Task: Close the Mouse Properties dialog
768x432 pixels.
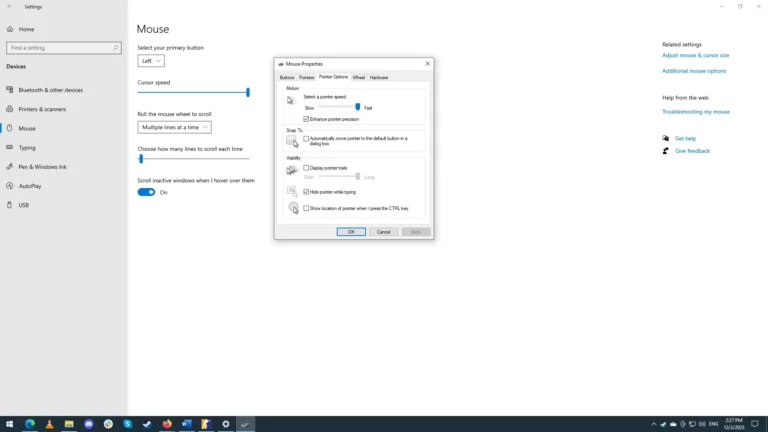Action: [428, 64]
